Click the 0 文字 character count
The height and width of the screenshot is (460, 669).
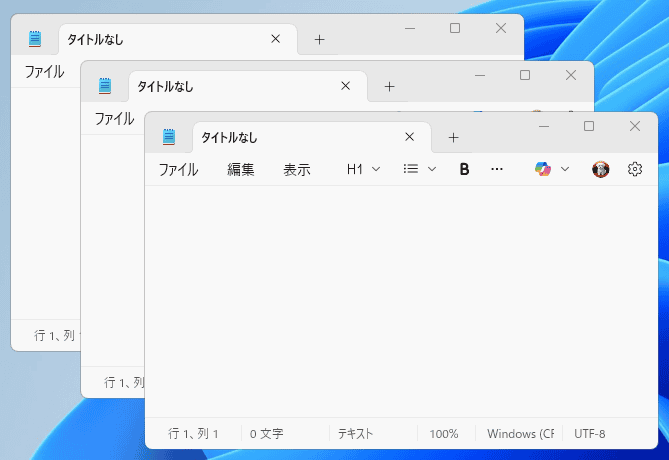267,434
